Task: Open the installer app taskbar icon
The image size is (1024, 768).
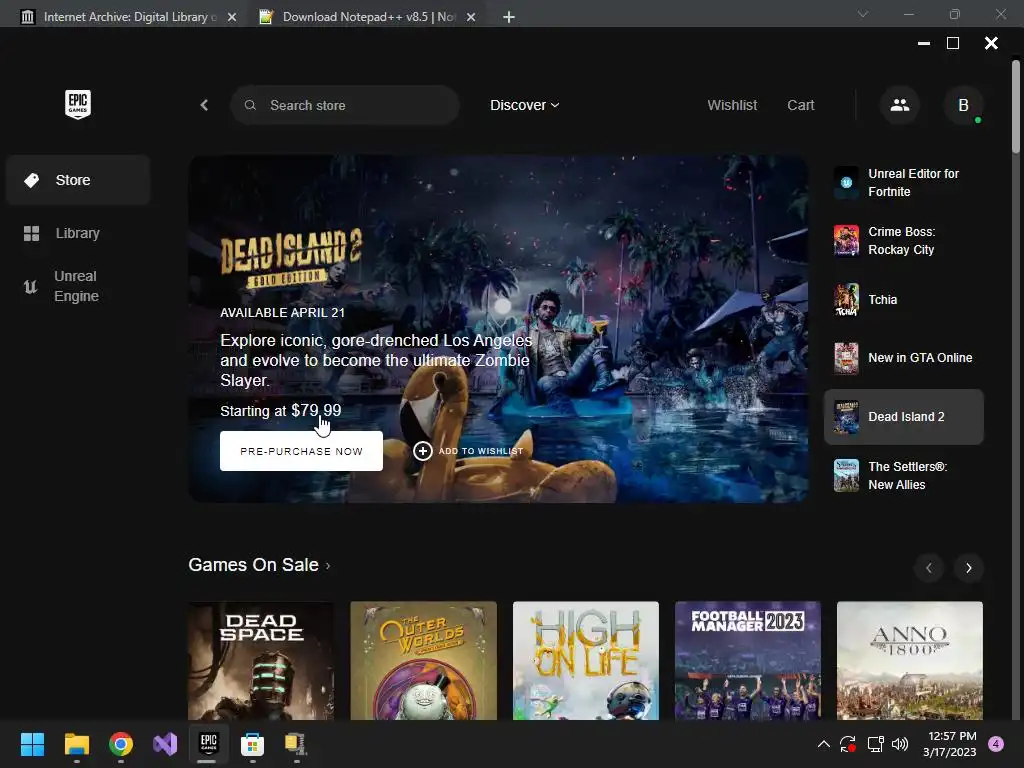Action: coord(295,744)
